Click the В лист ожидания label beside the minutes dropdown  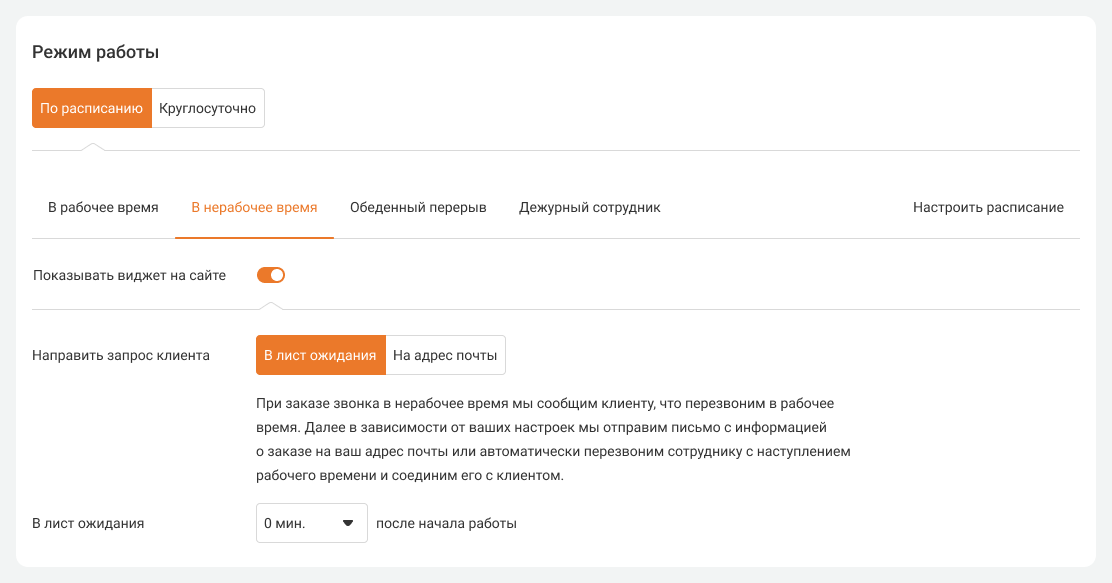pos(88,523)
